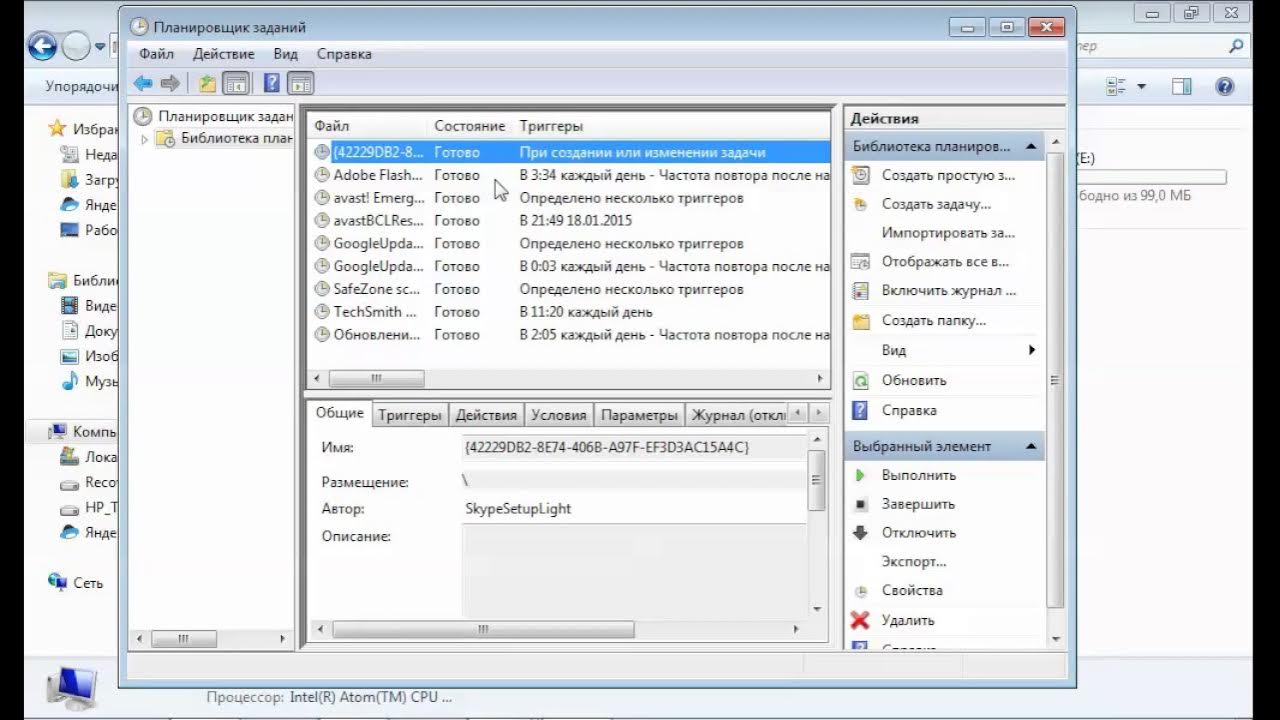Switch to the 'Триггеры' tab
This screenshot has height=720, width=1280.
click(x=410, y=416)
